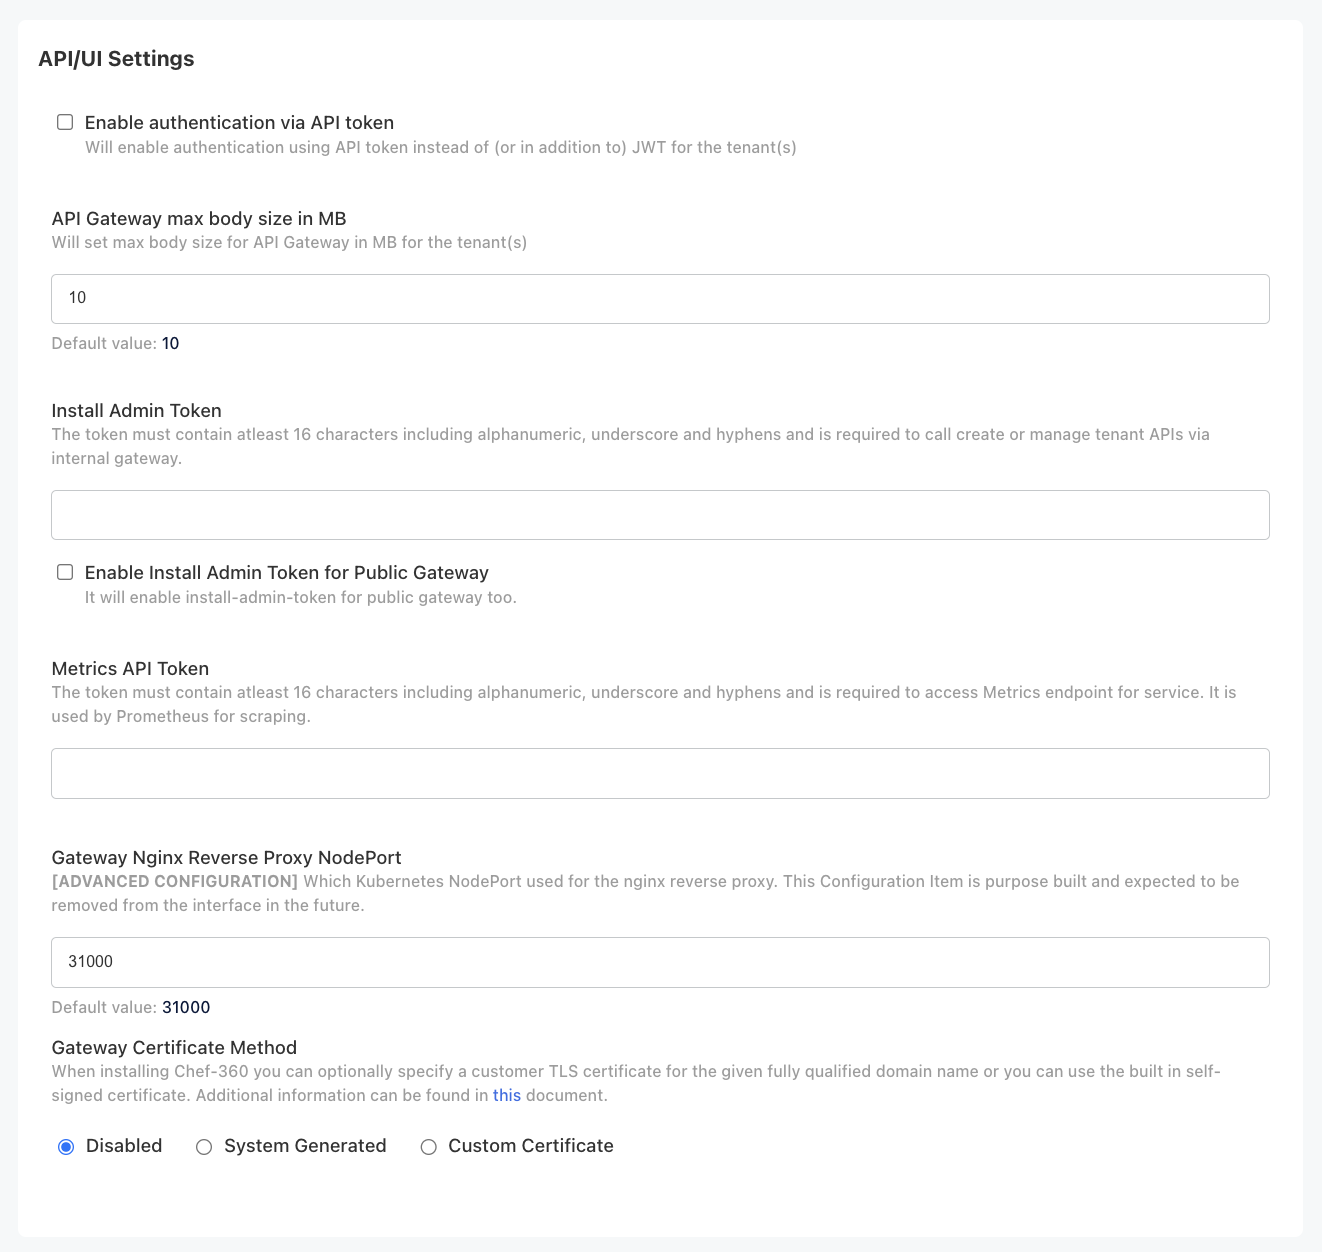Click the API/UI Settings heading

(116, 59)
